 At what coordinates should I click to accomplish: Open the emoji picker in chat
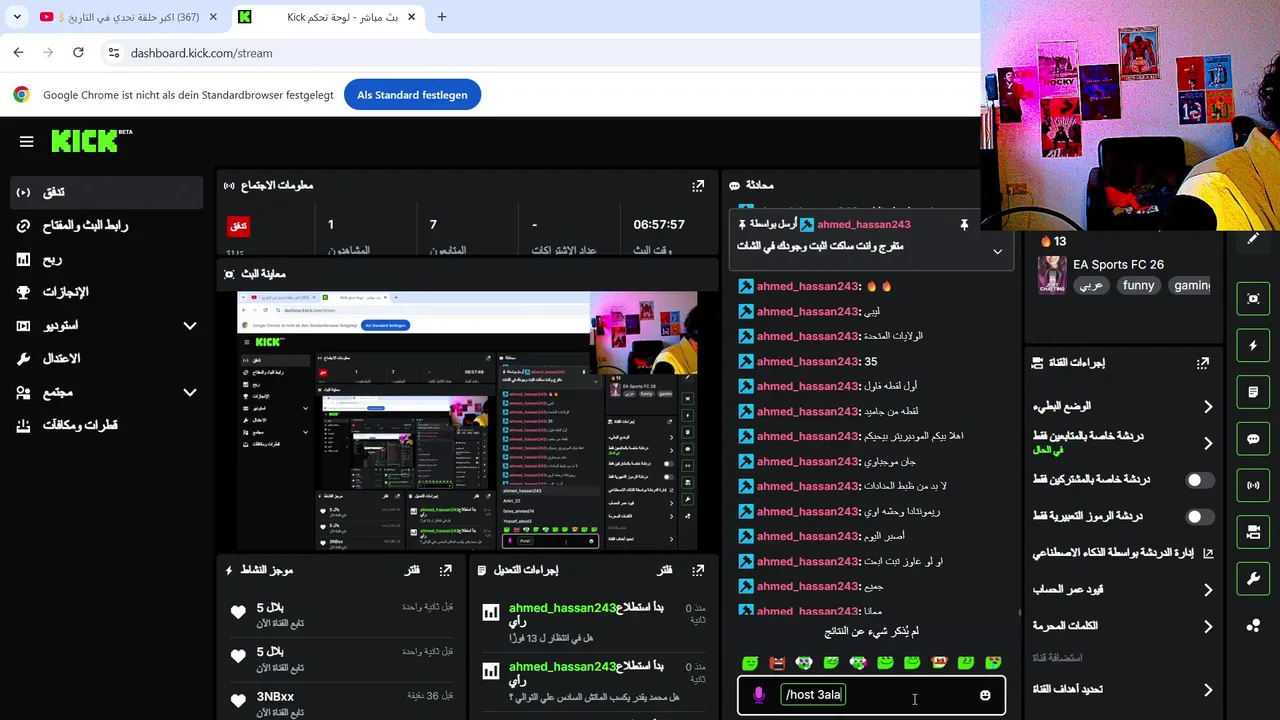point(985,695)
